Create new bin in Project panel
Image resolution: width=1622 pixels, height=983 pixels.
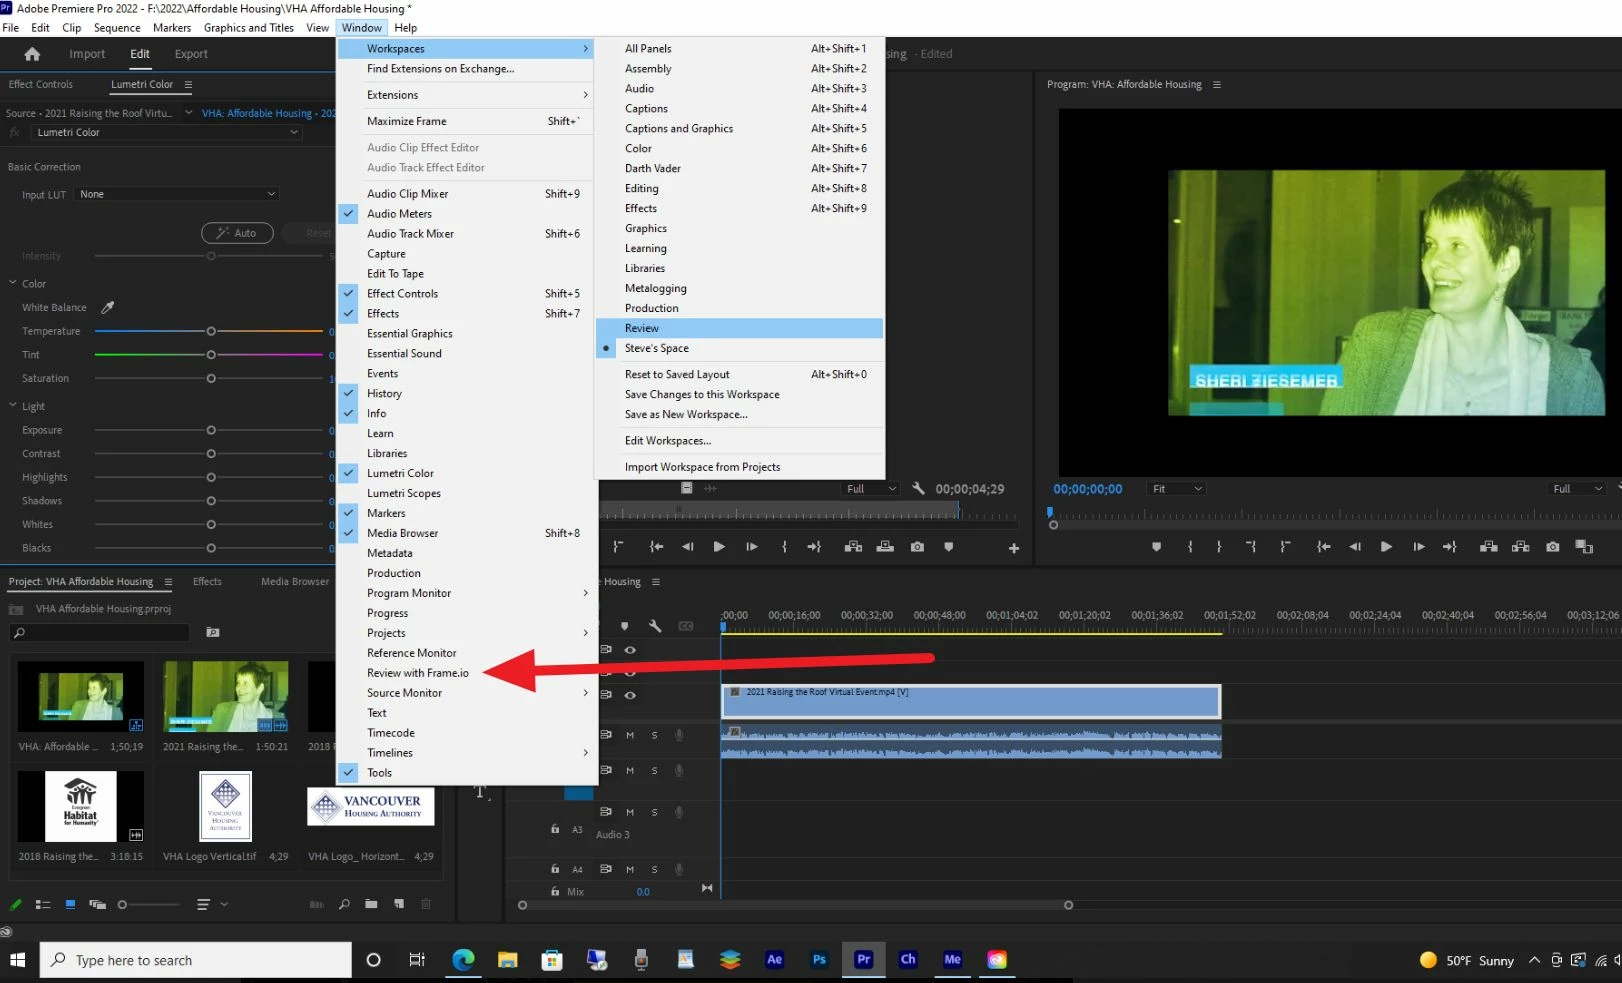371,904
